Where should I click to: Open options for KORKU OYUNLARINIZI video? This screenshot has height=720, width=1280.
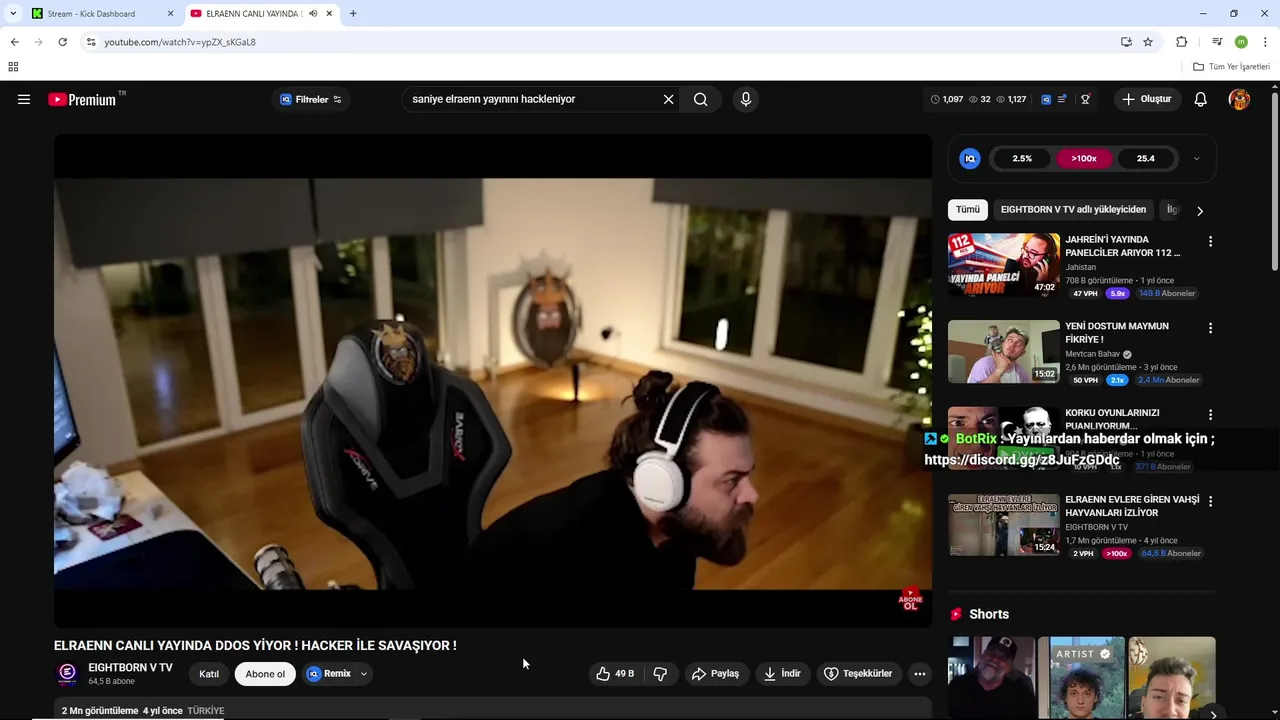pos(1210,415)
